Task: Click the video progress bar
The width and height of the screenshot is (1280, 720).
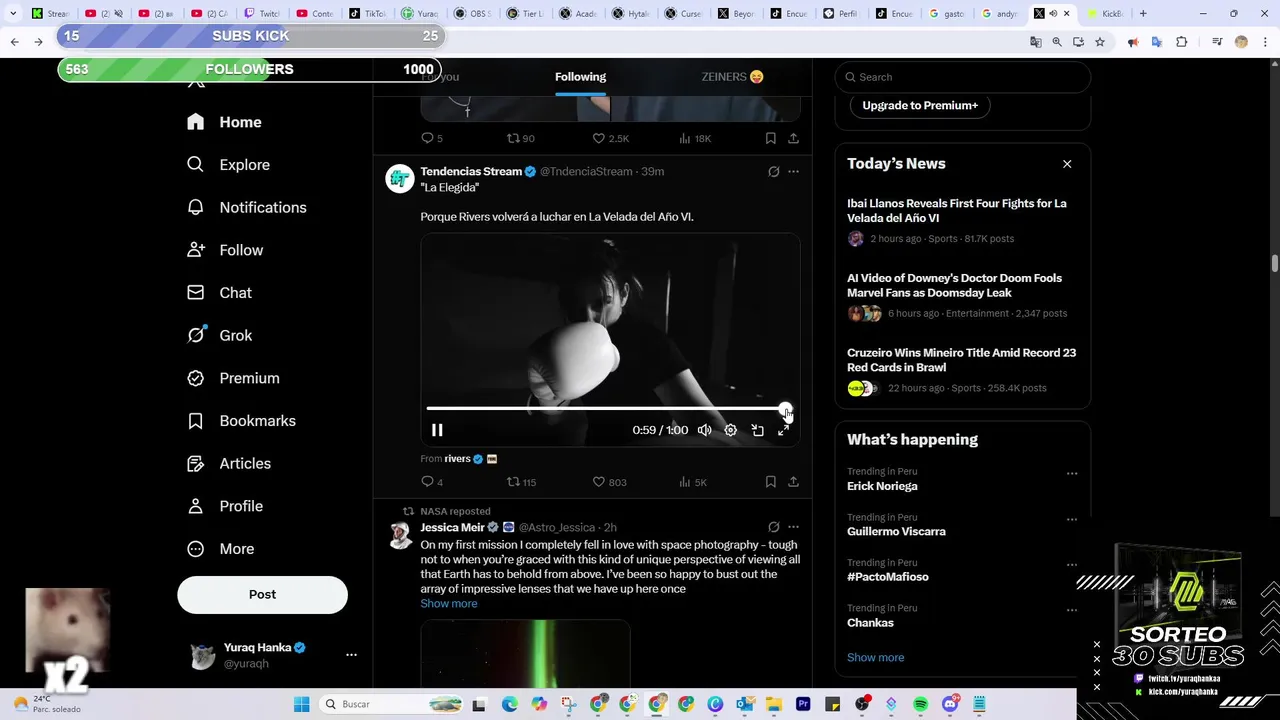Action: 607,408
